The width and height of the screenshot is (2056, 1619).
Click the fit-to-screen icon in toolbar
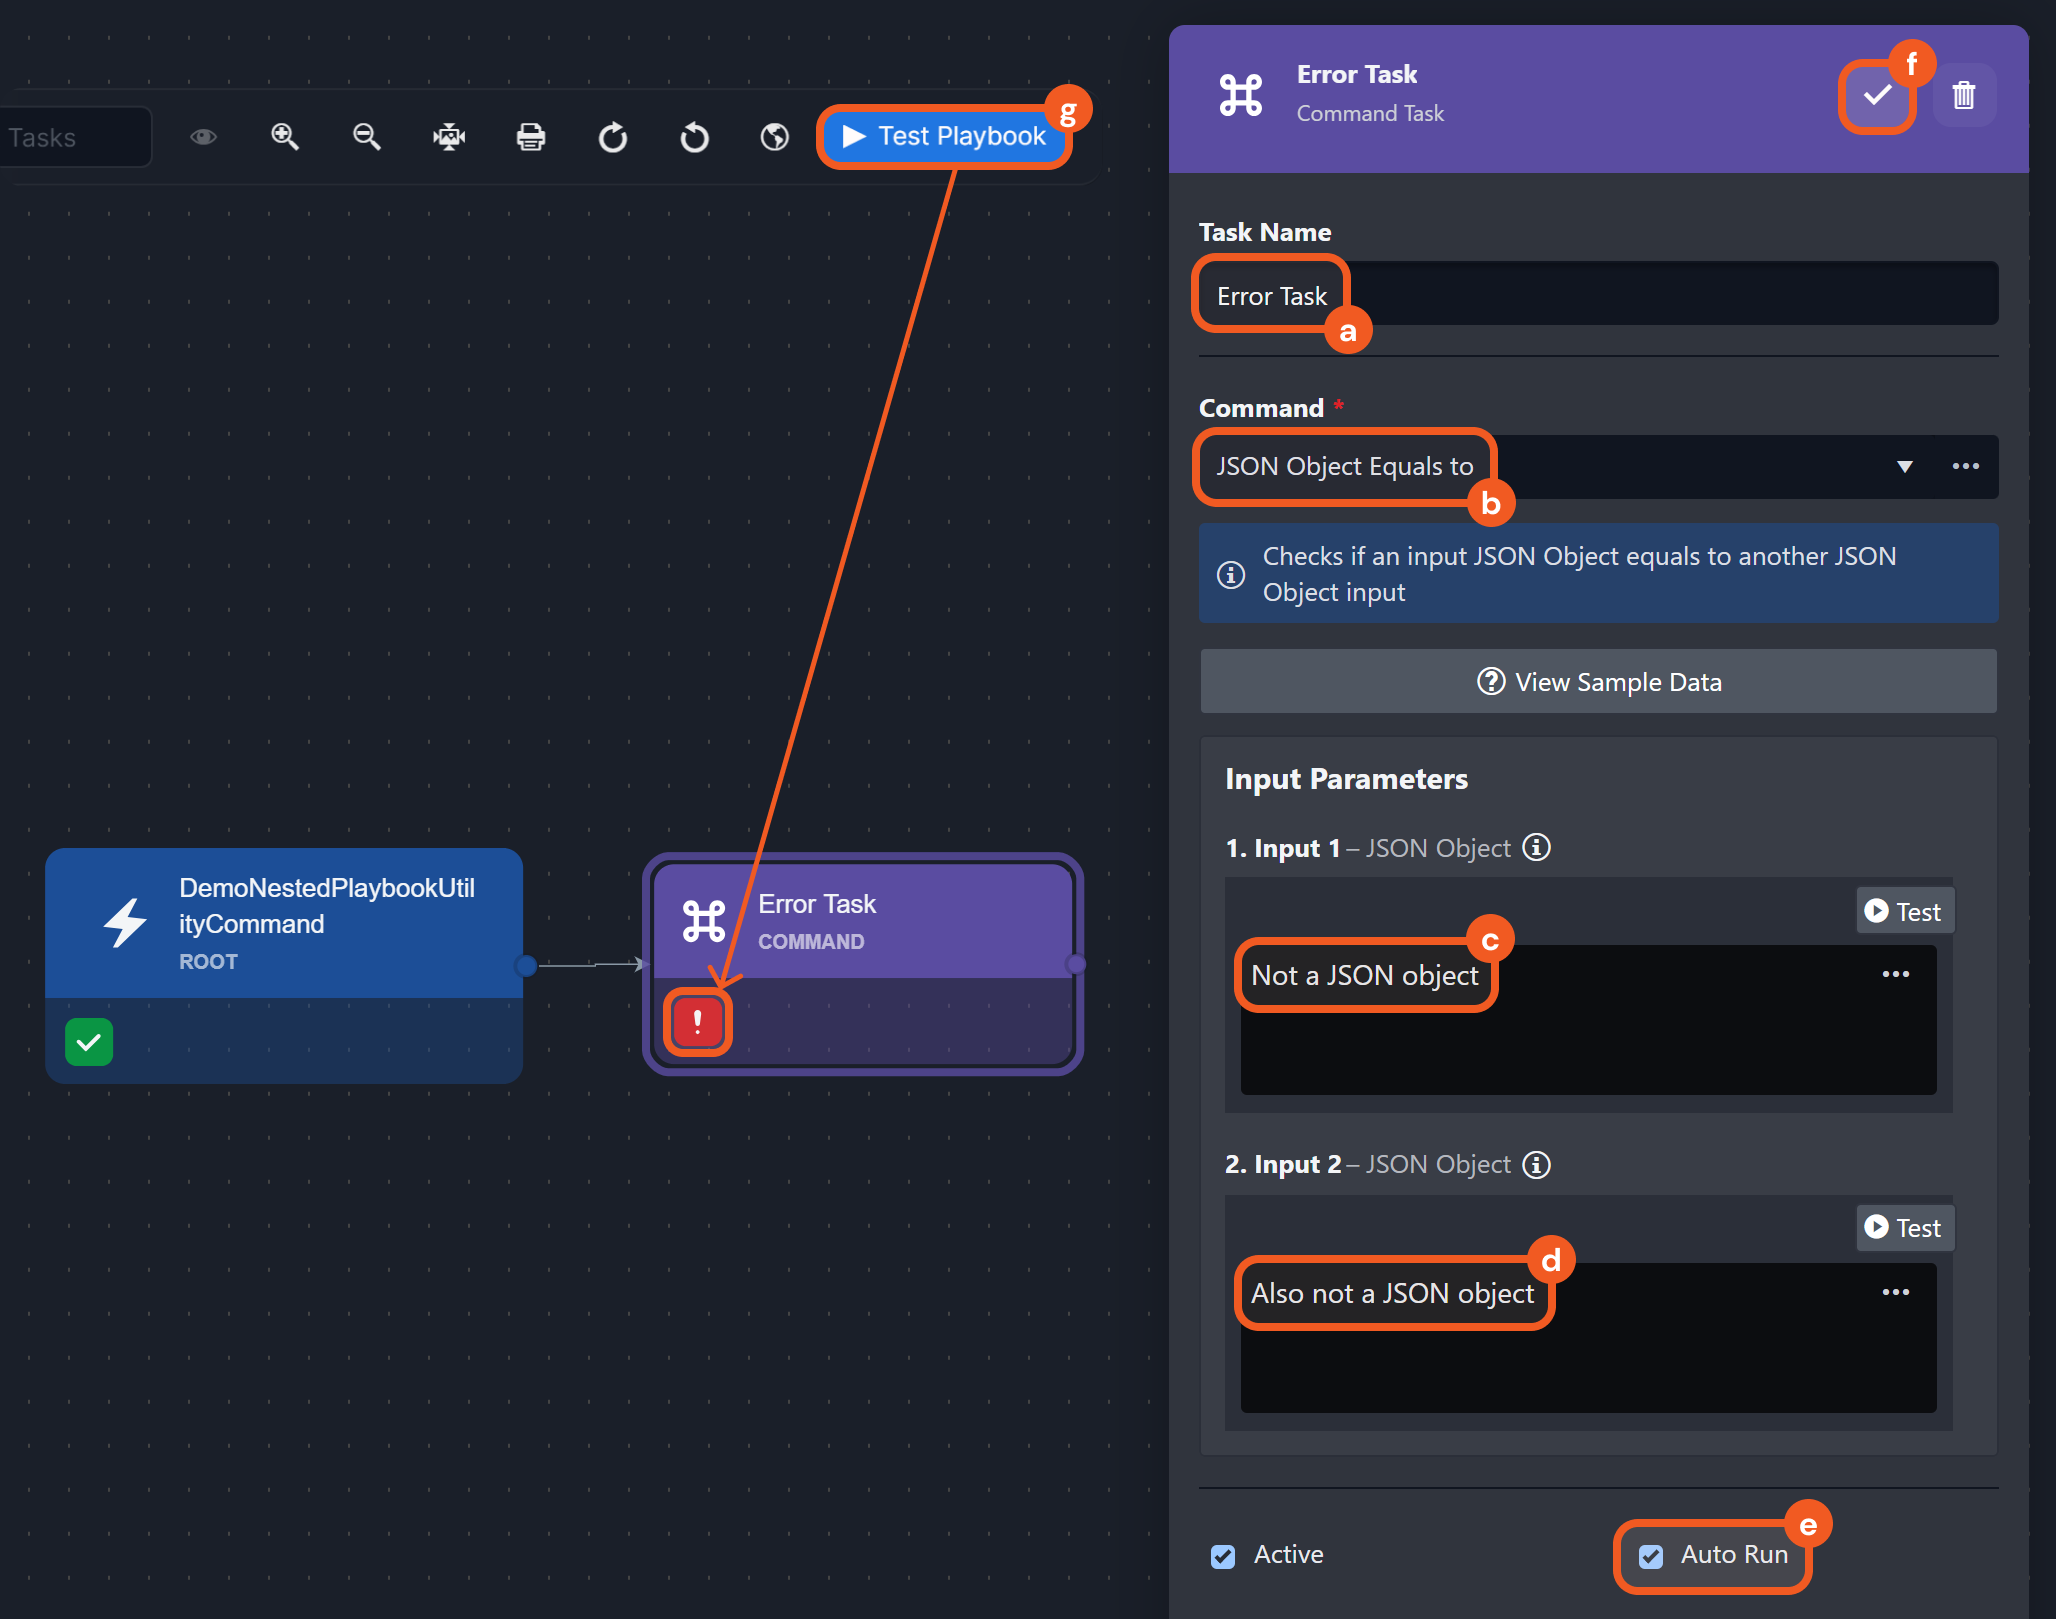coord(449,137)
